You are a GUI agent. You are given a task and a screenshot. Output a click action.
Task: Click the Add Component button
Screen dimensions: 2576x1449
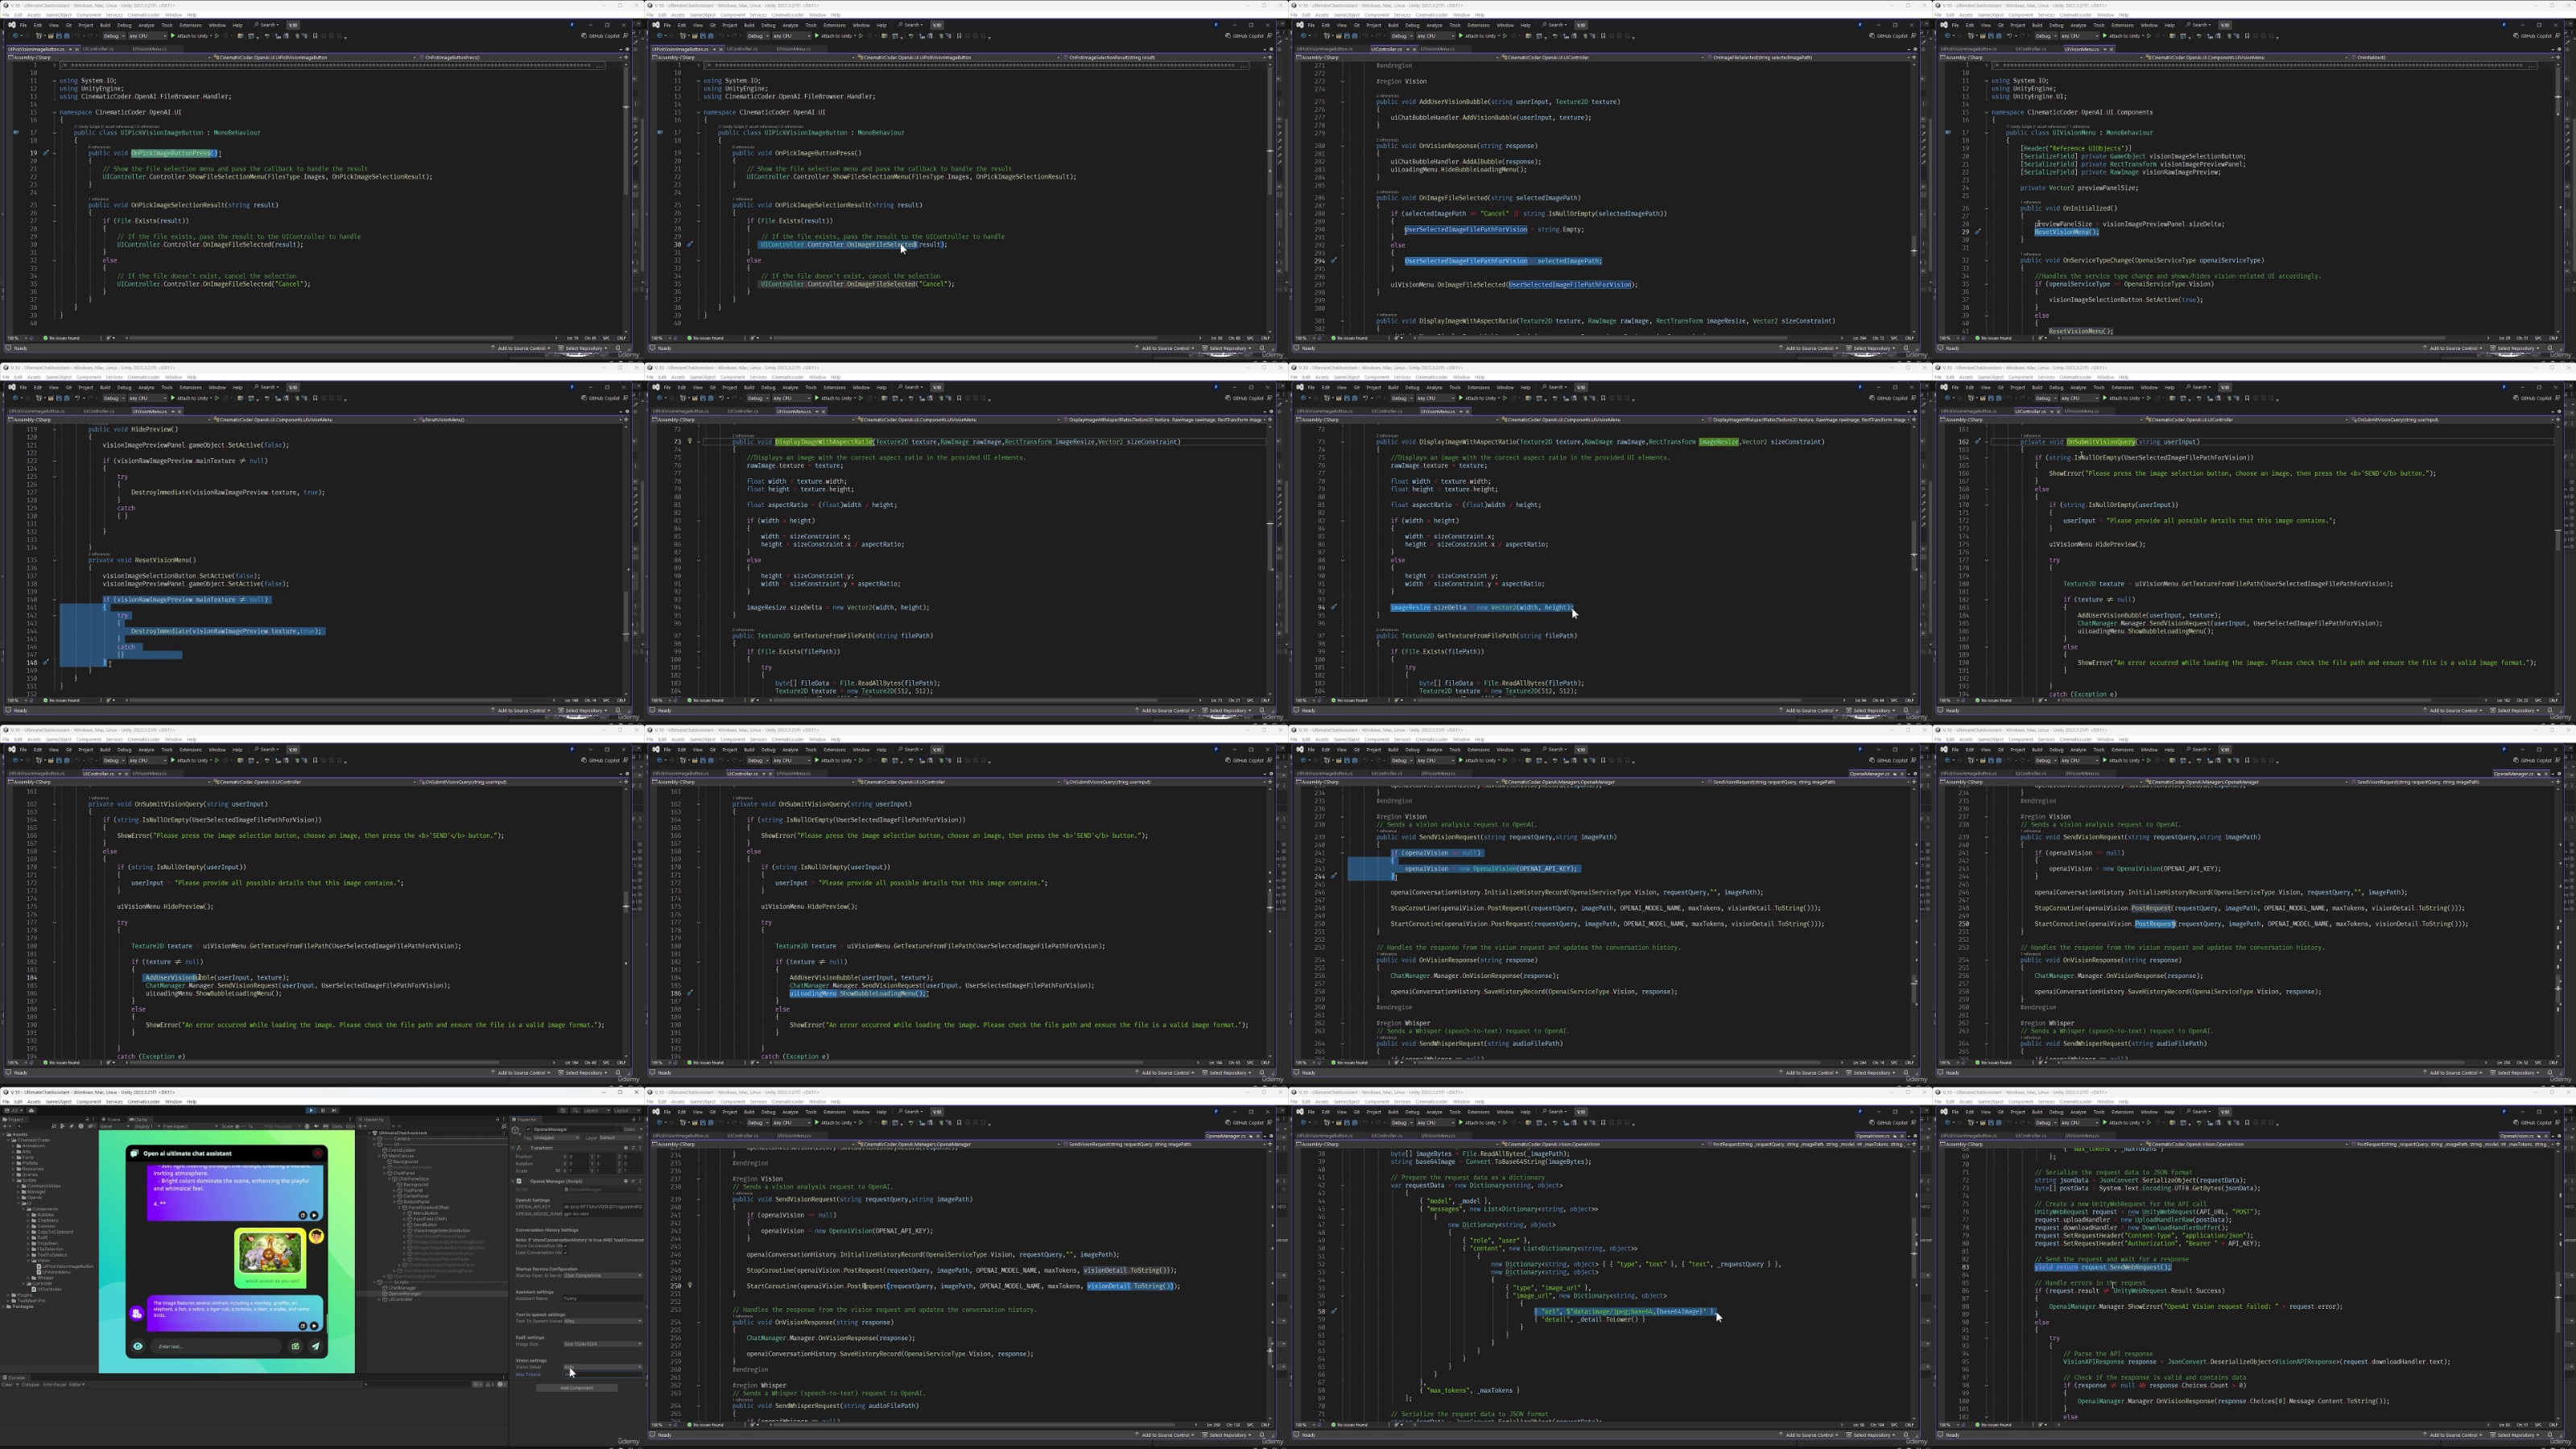coord(577,1388)
